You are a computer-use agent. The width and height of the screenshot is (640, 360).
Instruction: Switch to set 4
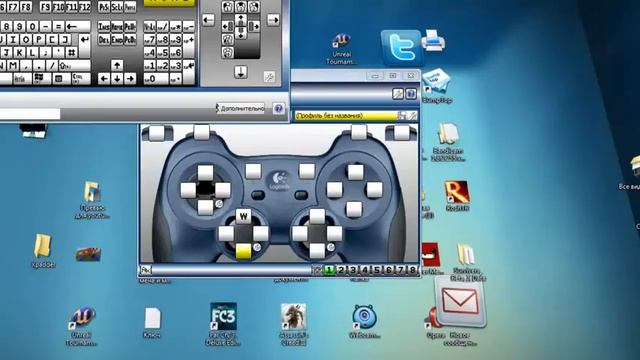click(x=365, y=270)
